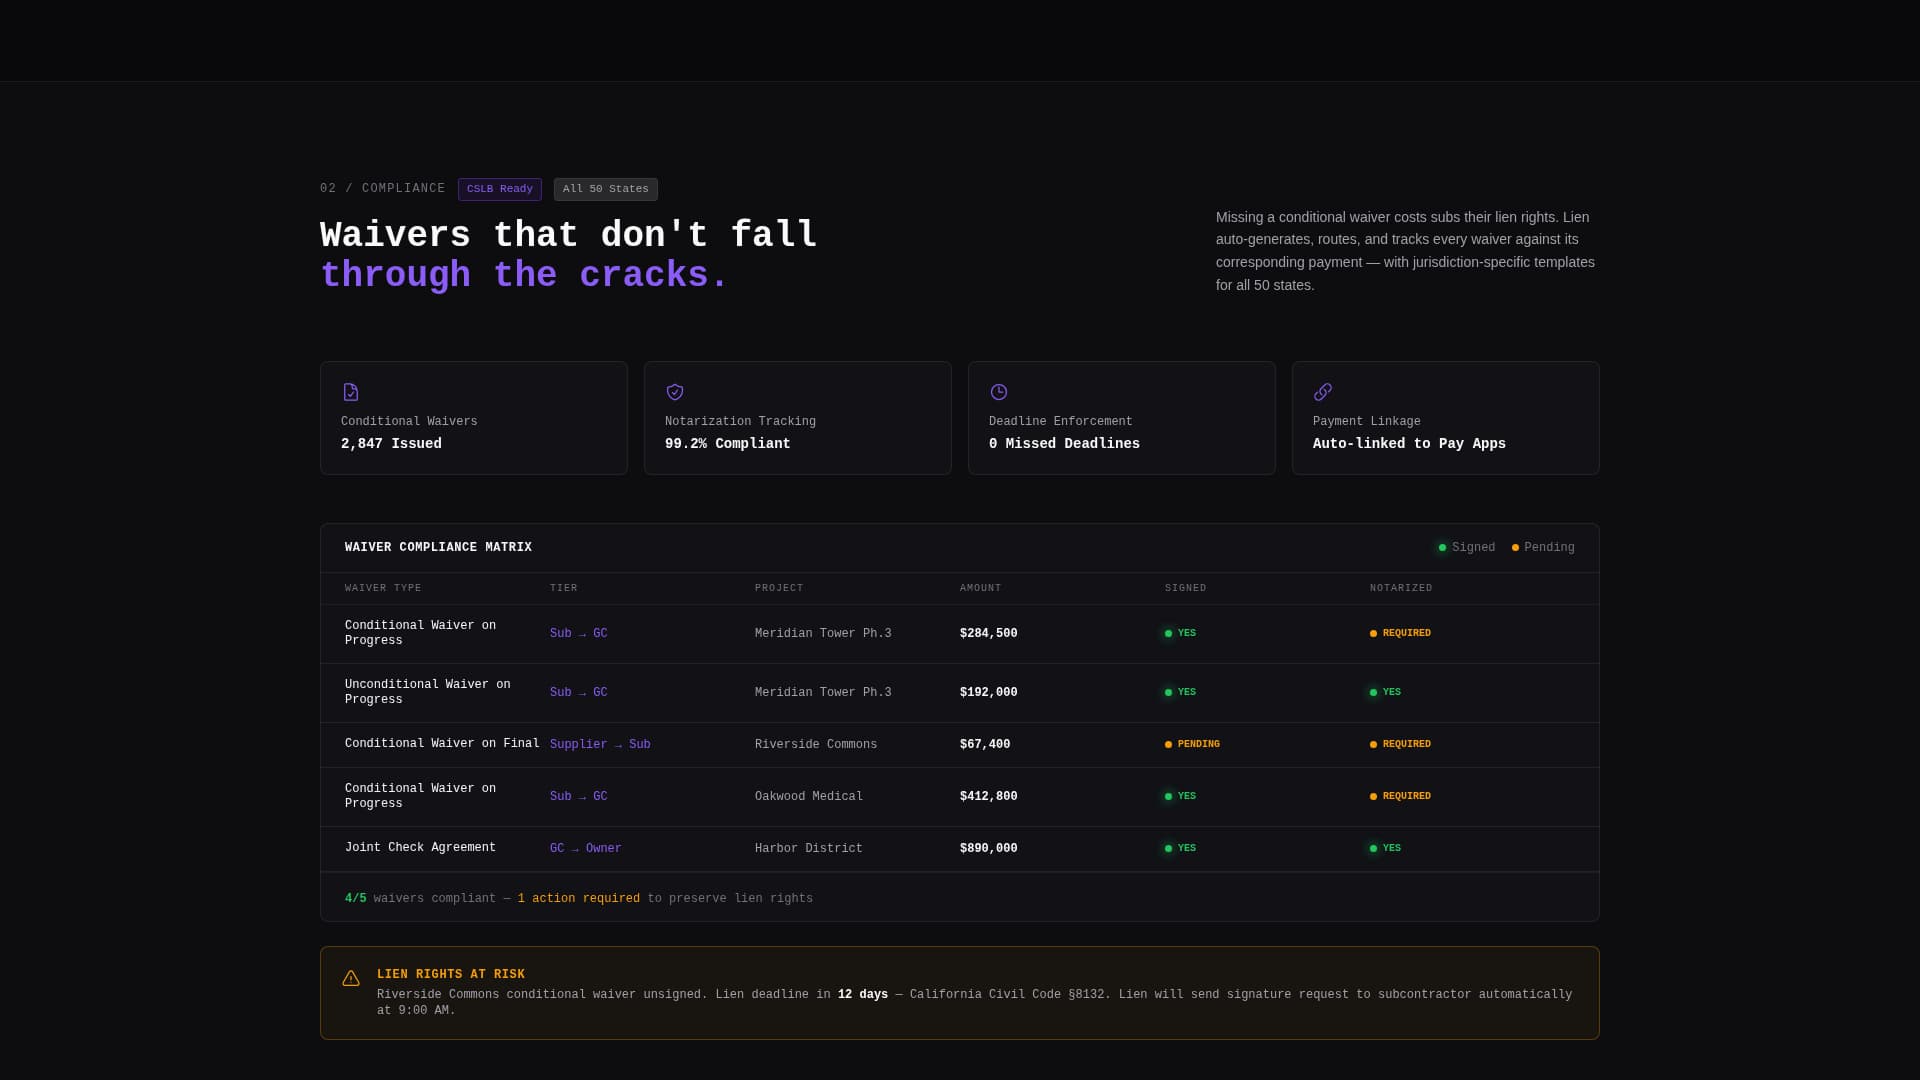Open the Conditional Waivers 2,847 Issued card
1920x1080 pixels.
coord(474,418)
